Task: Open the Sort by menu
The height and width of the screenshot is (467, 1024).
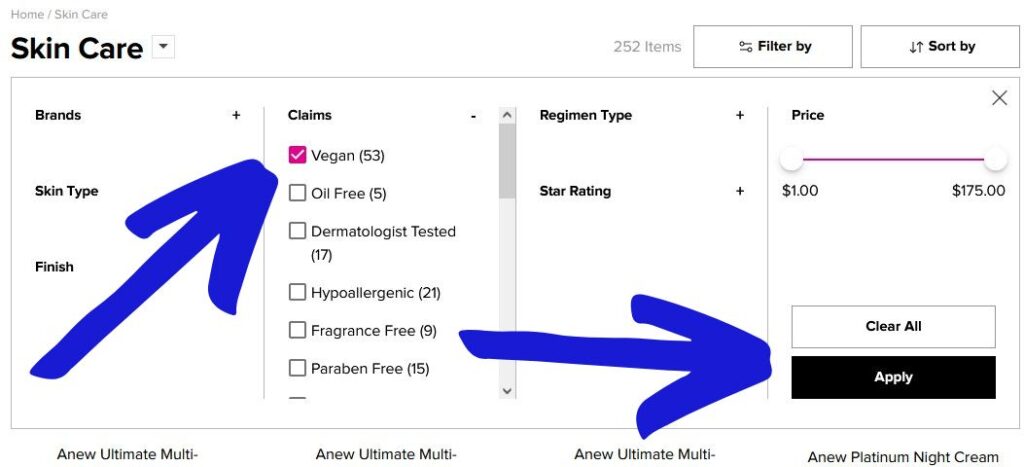Action: click(x=940, y=46)
